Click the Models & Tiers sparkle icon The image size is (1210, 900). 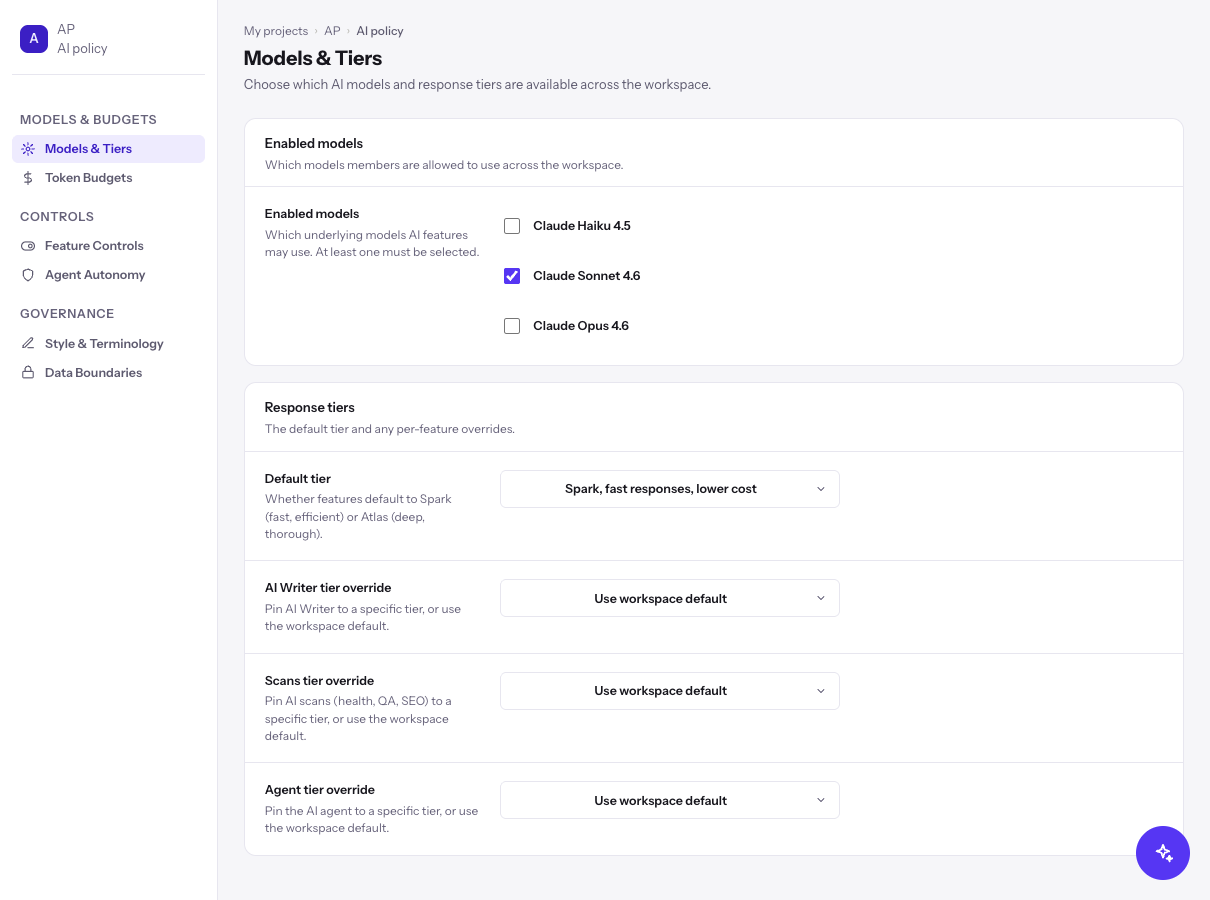click(x=28, y=149)
